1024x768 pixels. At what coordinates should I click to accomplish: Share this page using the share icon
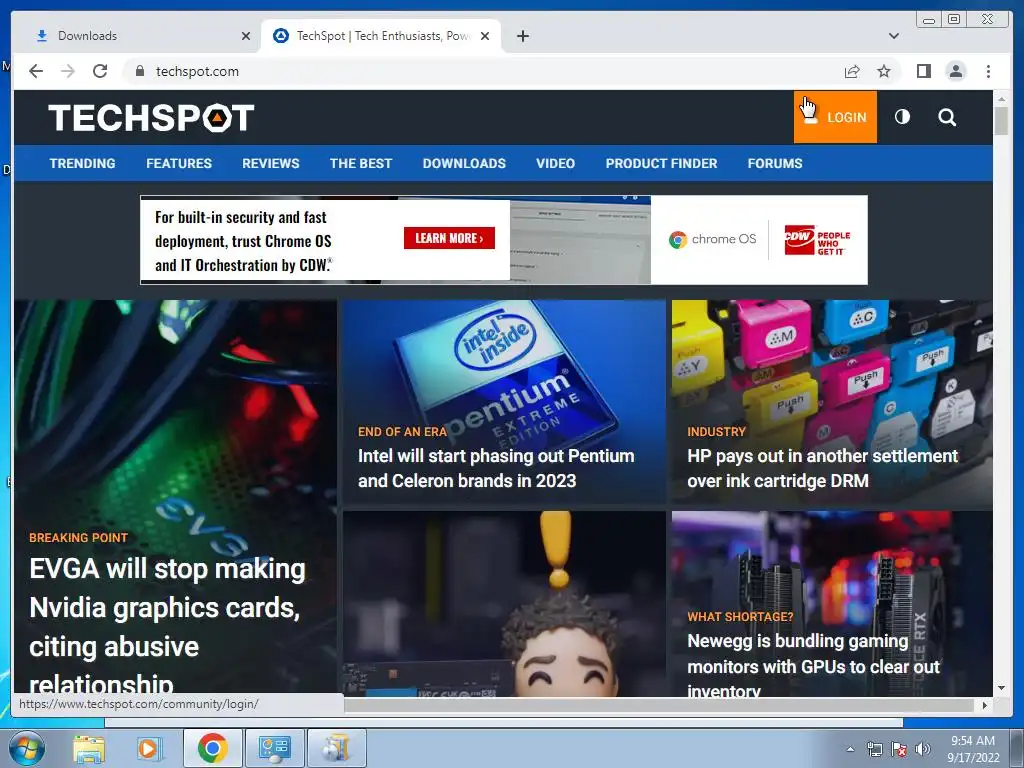852,71
